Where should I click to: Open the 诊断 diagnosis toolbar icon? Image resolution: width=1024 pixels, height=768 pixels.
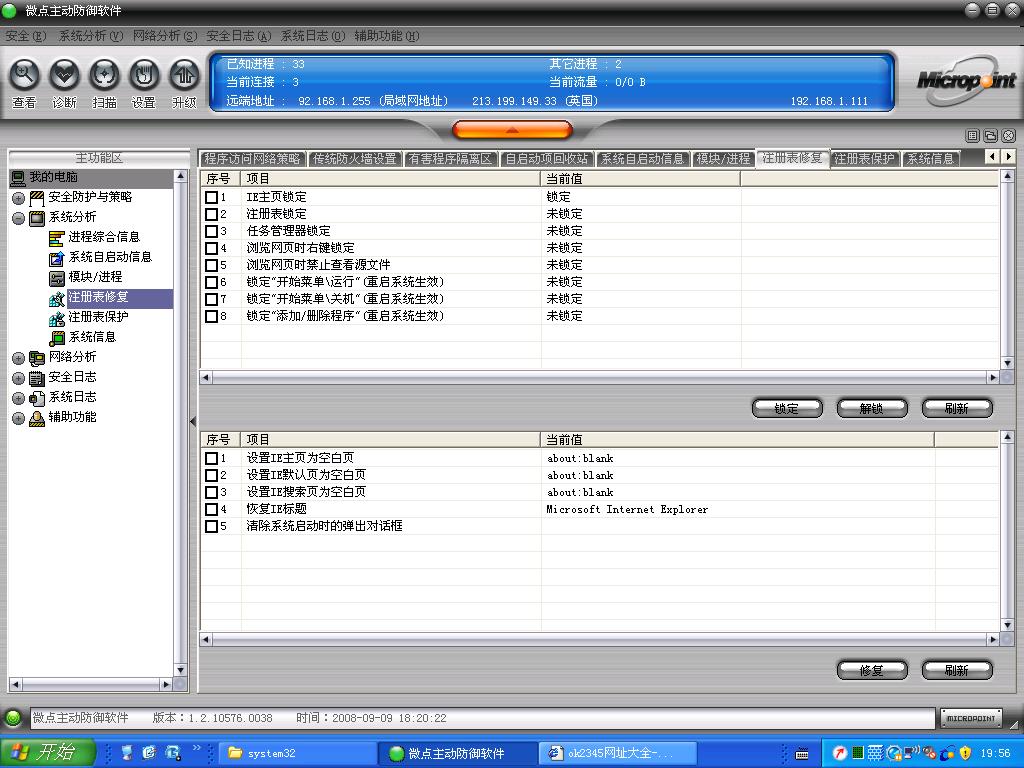click(64, 75)
